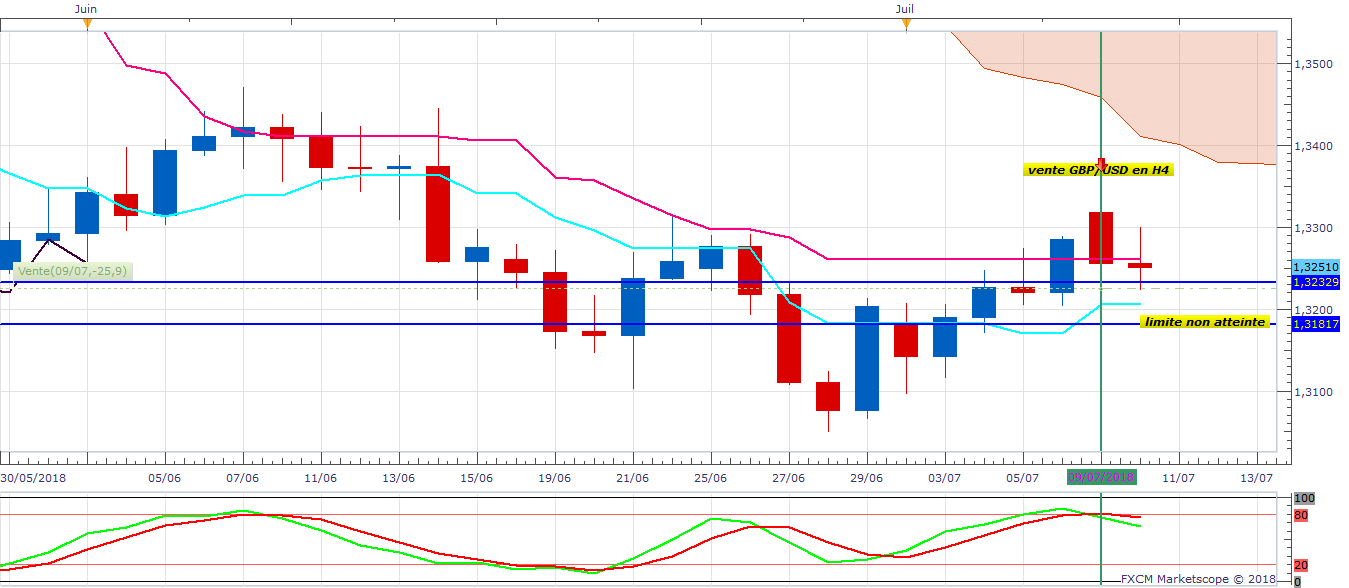Image resolution: width=1349 pixels, height=588 pixels.
Task: Click the 11/06 date axis label
Action: (x=320, y=478)
